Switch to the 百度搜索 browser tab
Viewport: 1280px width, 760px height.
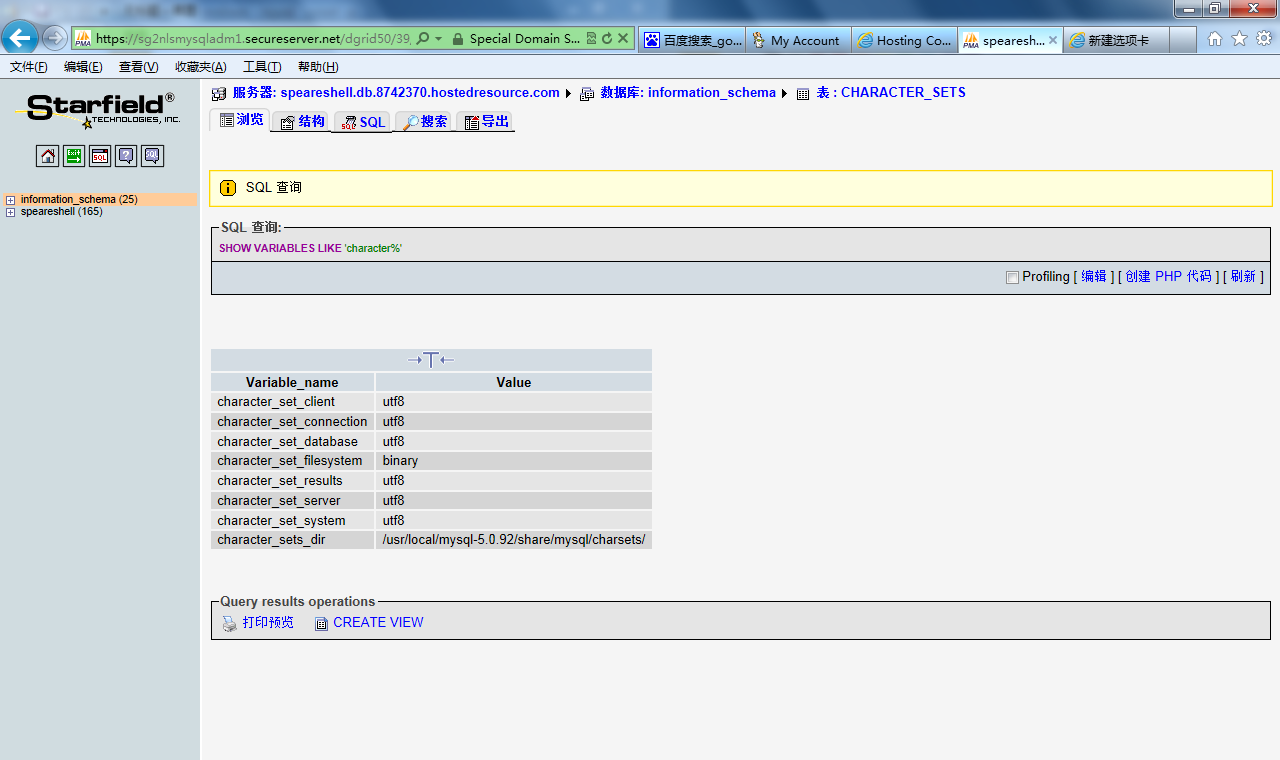click(x=692, y=40)
